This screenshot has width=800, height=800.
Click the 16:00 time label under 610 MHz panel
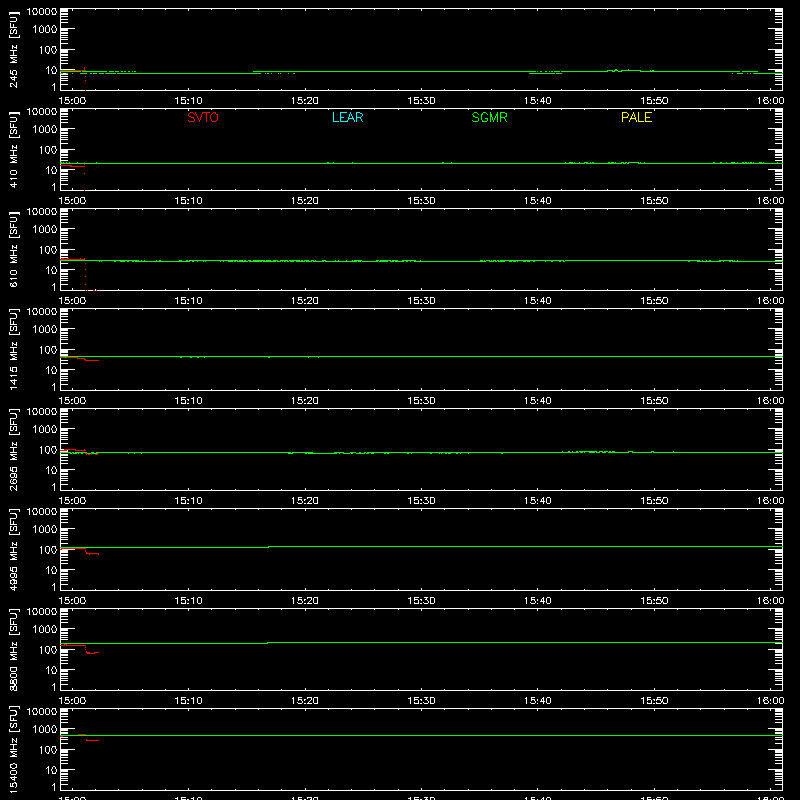coord(770,301)
